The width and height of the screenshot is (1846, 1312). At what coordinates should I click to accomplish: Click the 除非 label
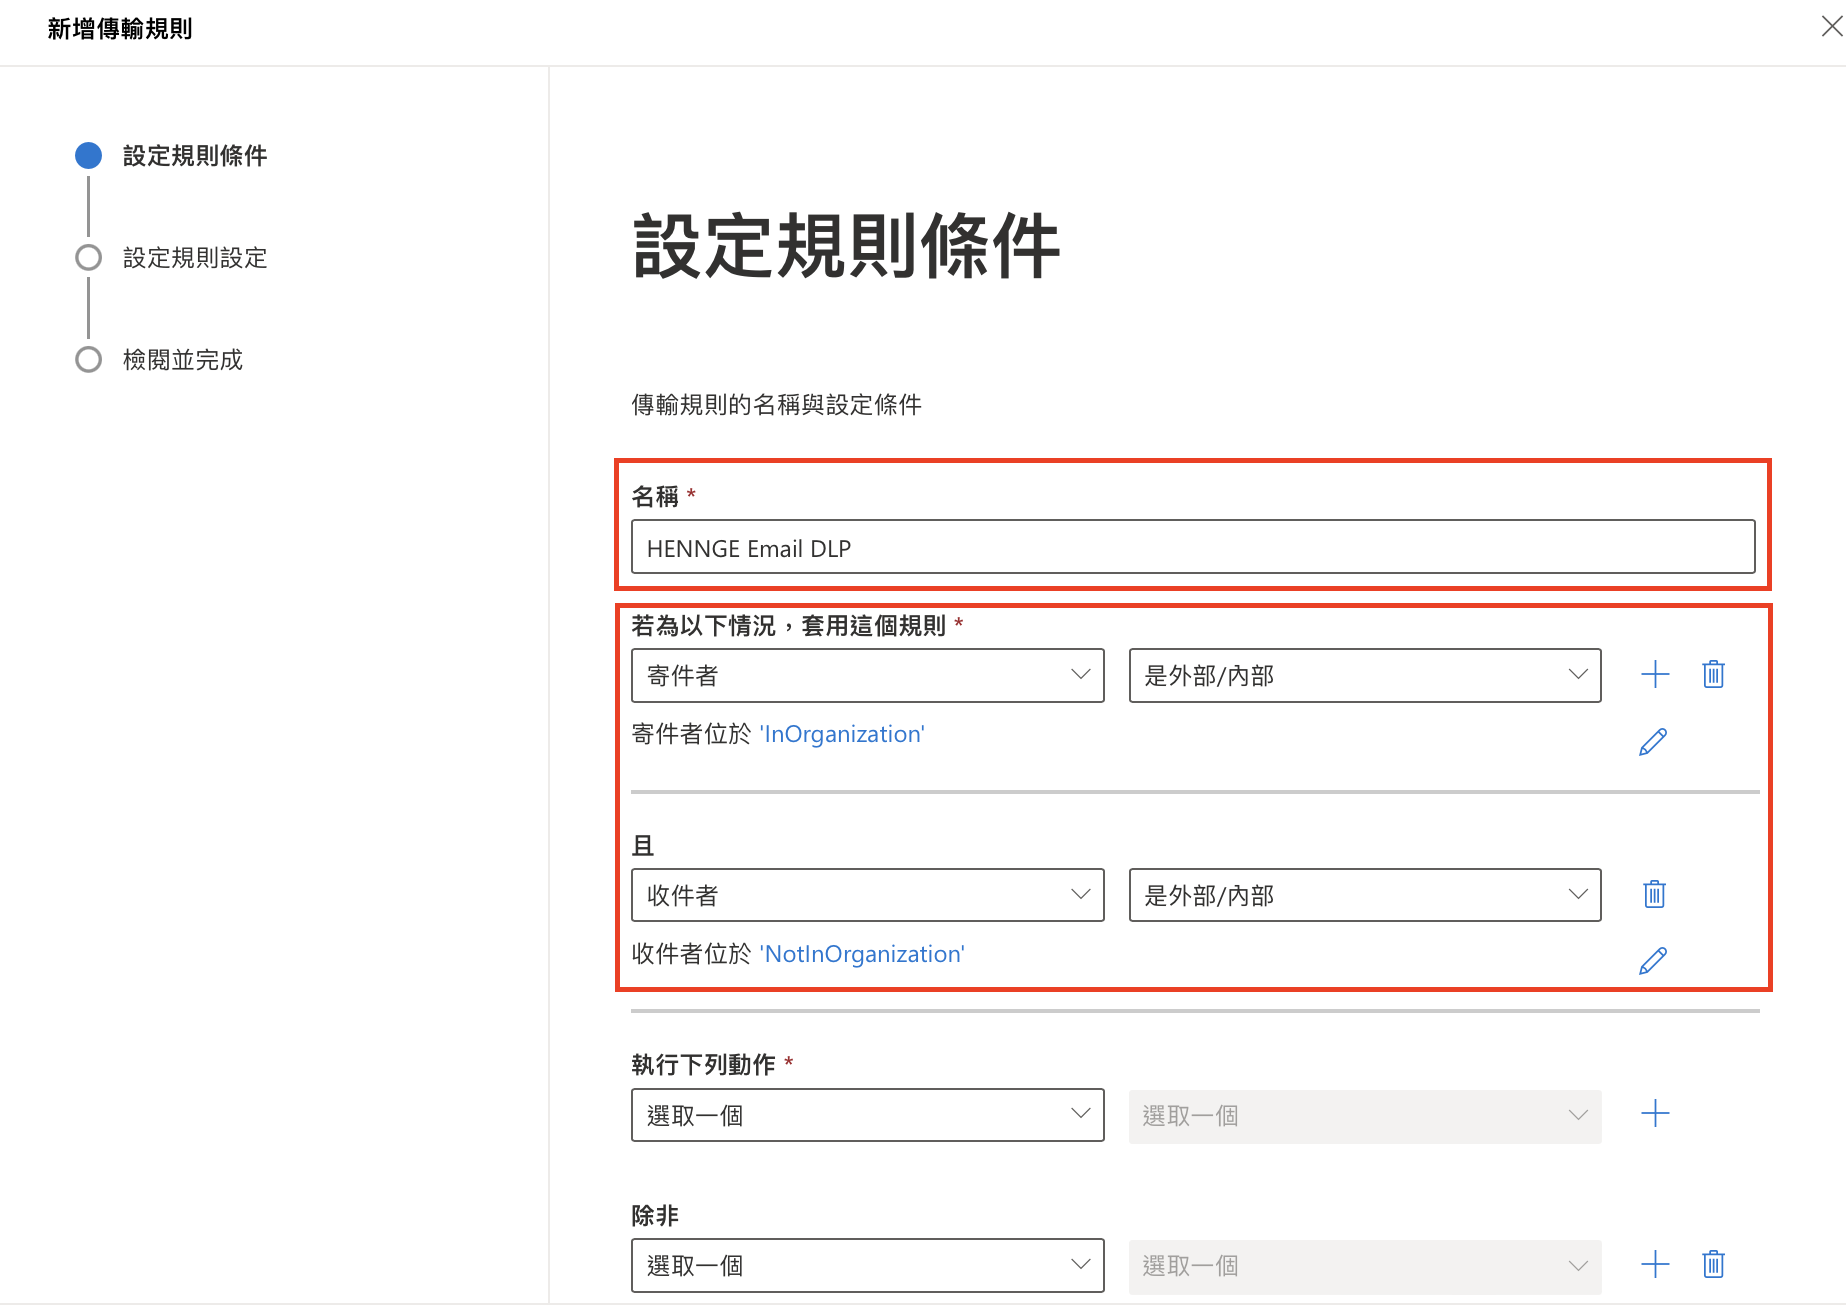(x=655, y=1216)
